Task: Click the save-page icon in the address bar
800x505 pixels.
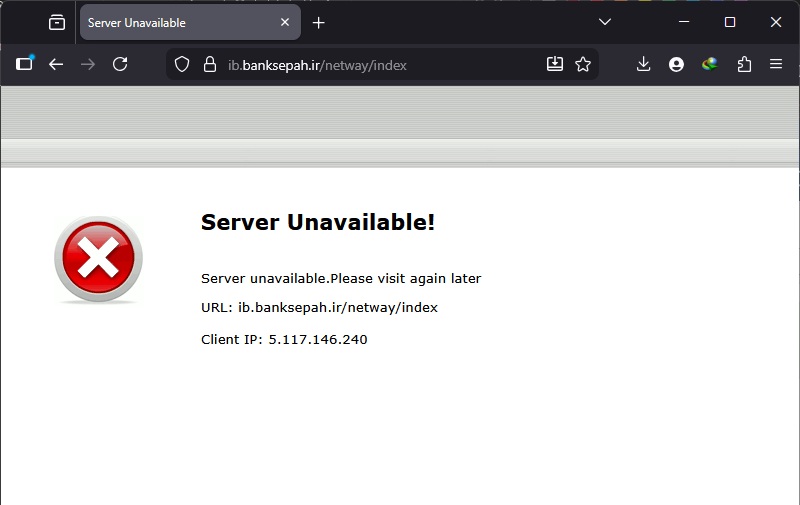Action: coord(555,64)
